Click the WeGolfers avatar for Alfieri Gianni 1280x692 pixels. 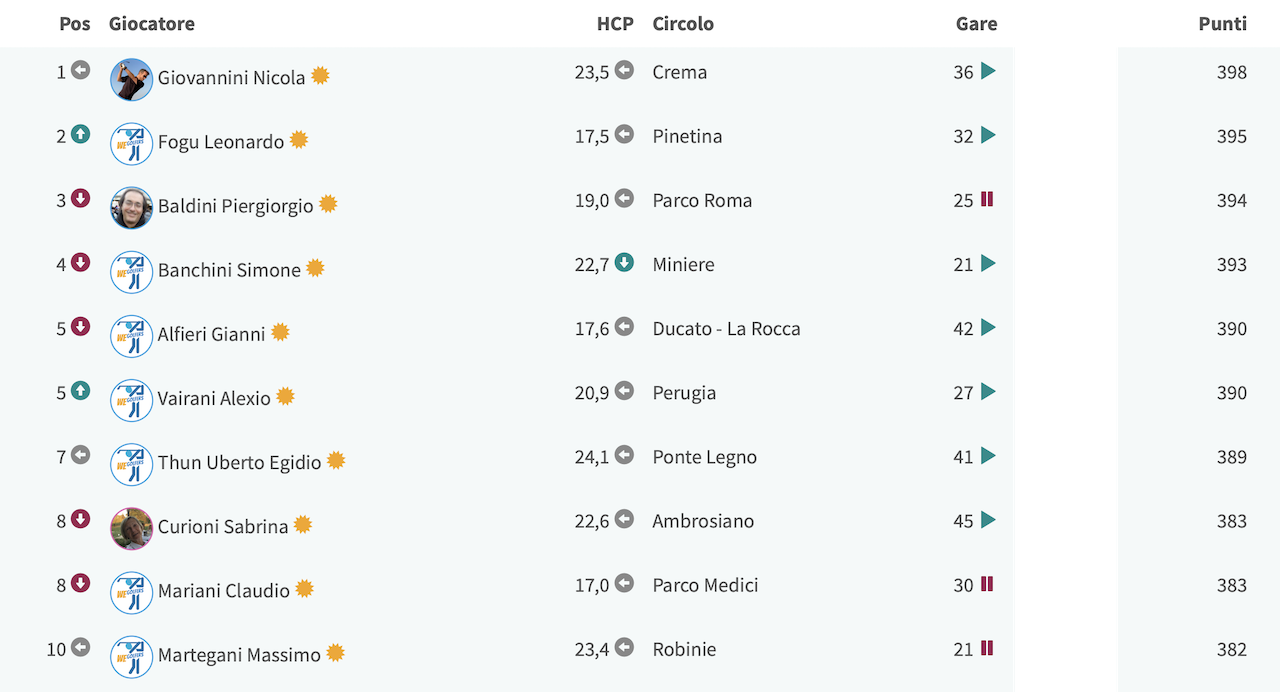coord(131,336)
